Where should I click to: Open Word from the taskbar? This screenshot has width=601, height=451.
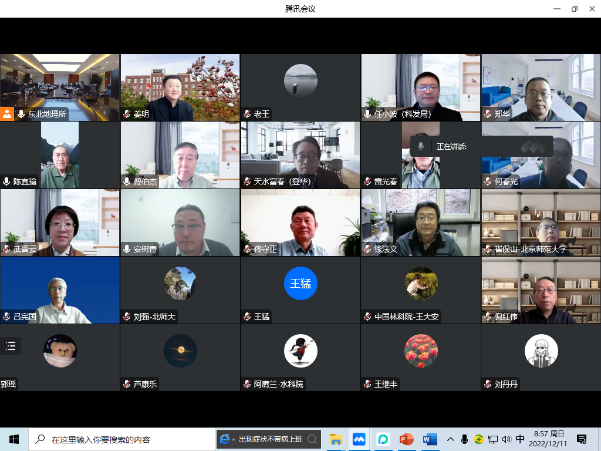(430, 439)
